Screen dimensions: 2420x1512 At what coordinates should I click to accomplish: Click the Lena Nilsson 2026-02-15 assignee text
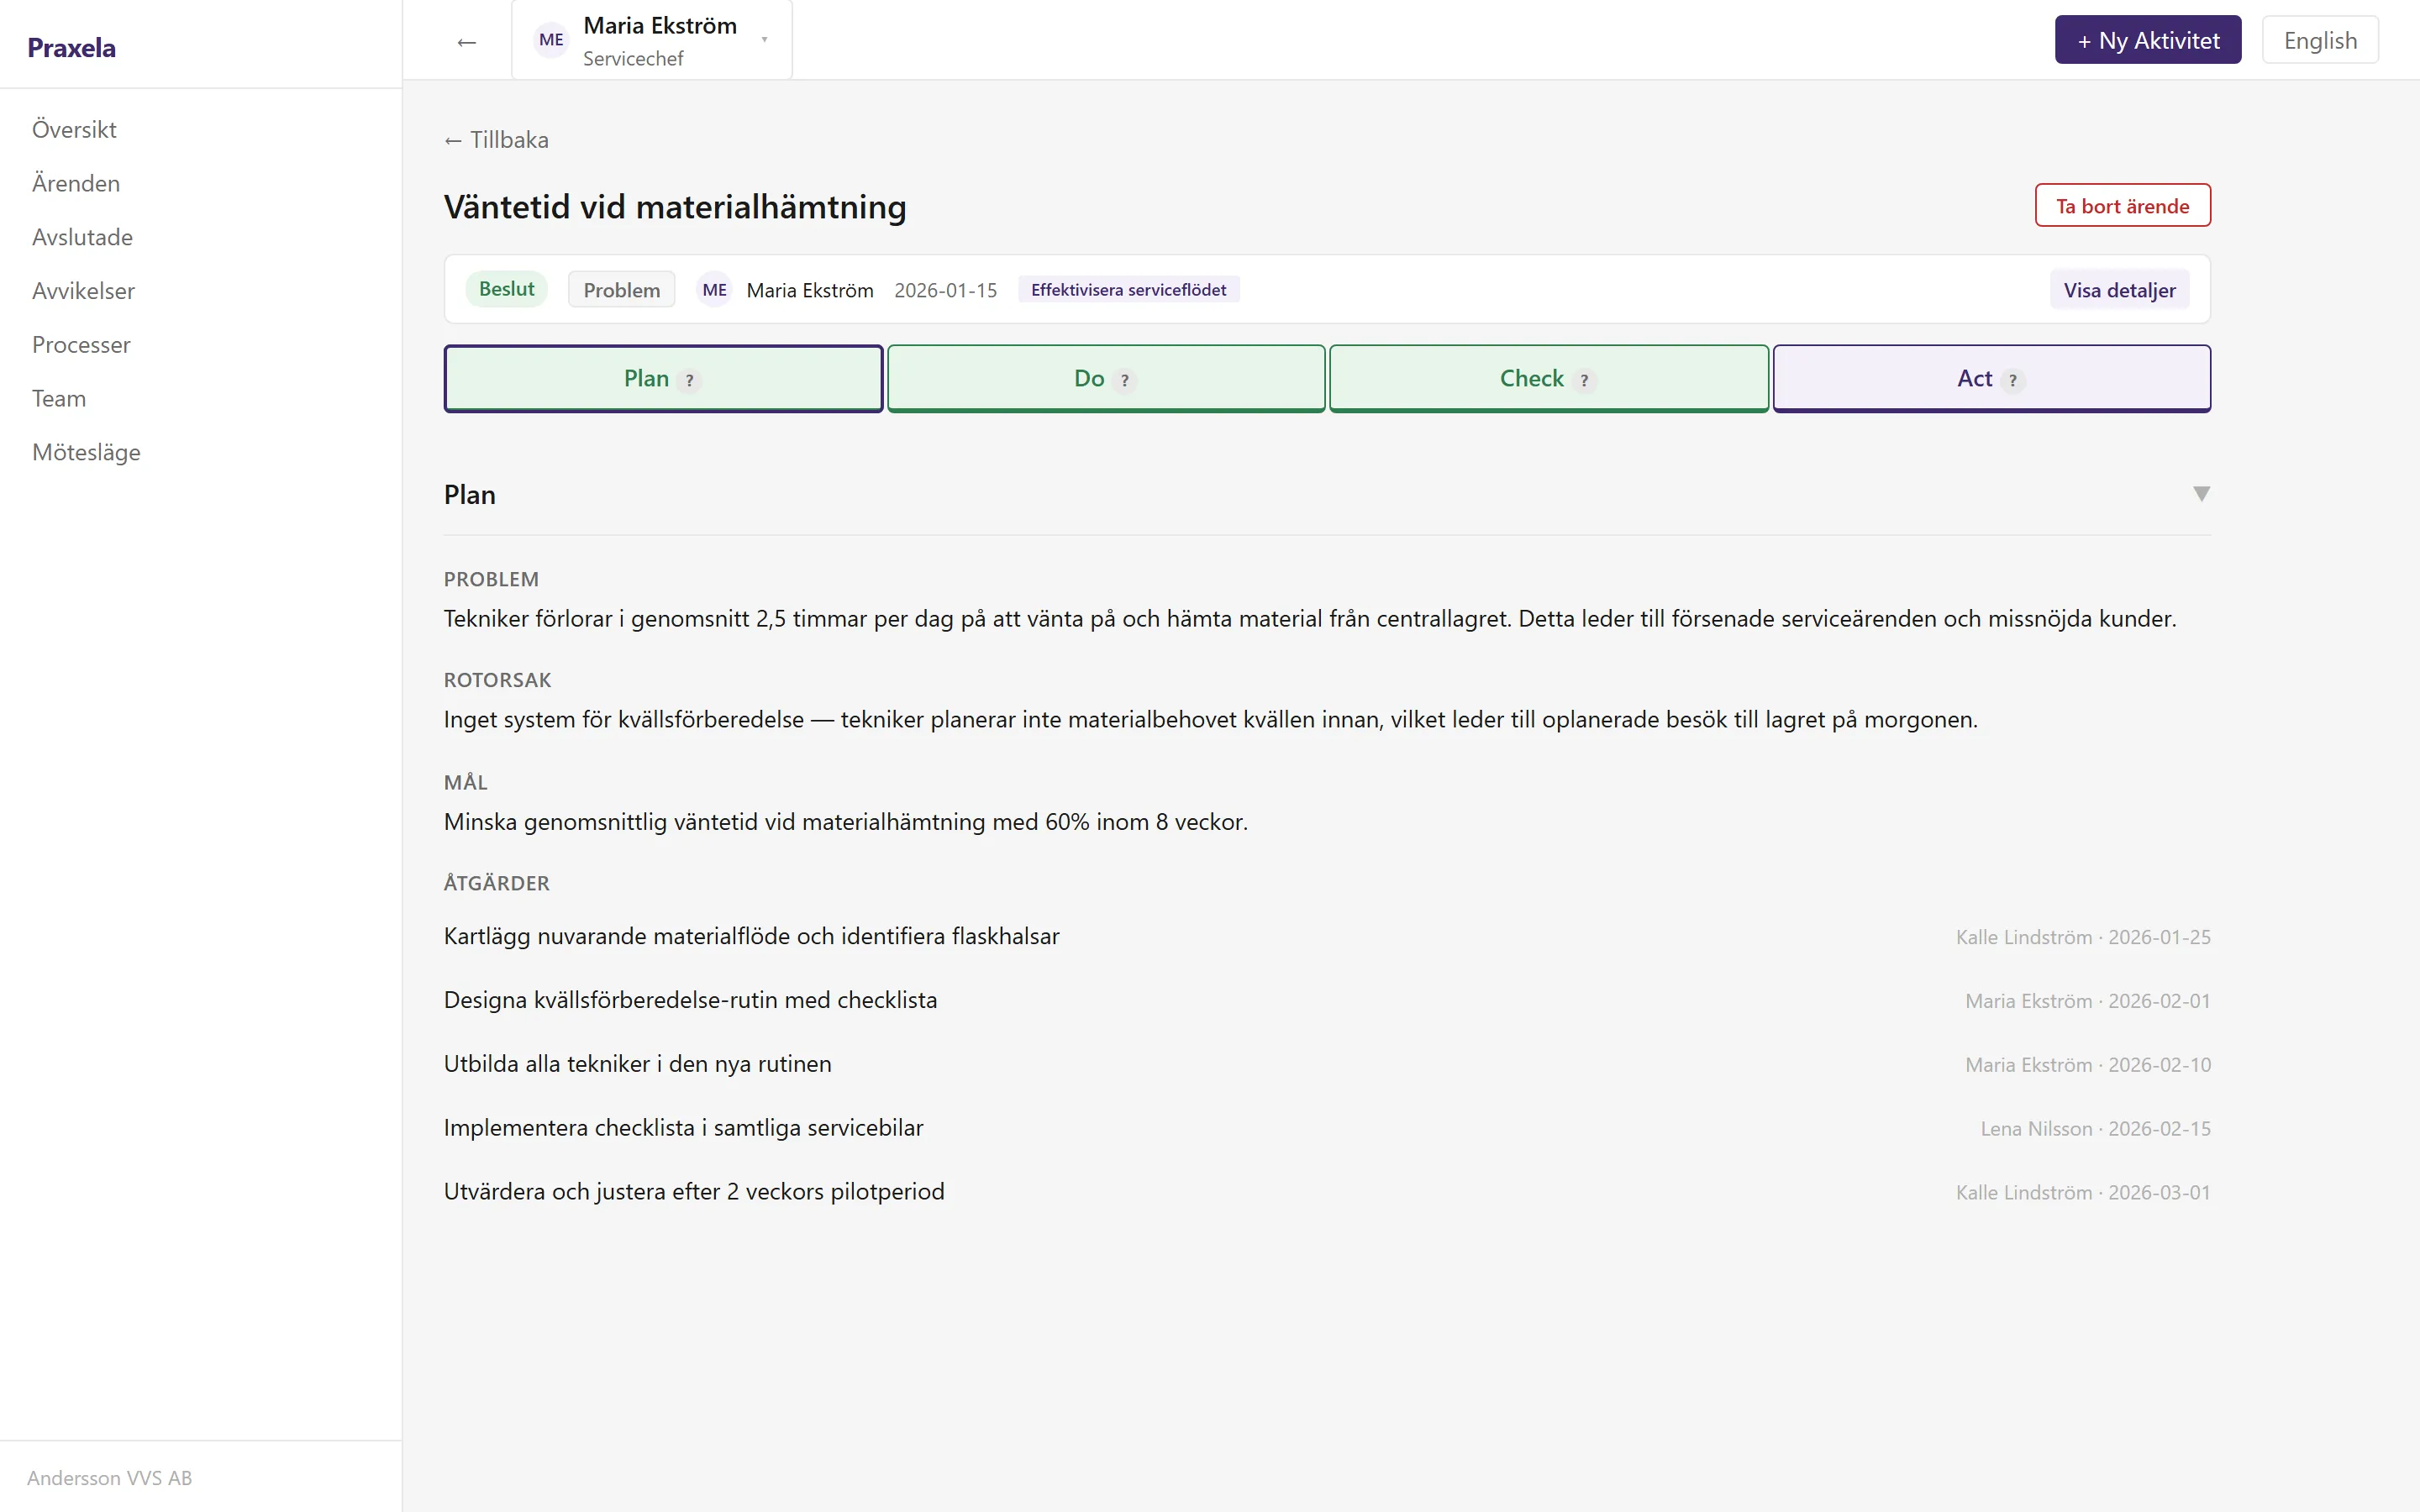(x=2095, y=1128)
